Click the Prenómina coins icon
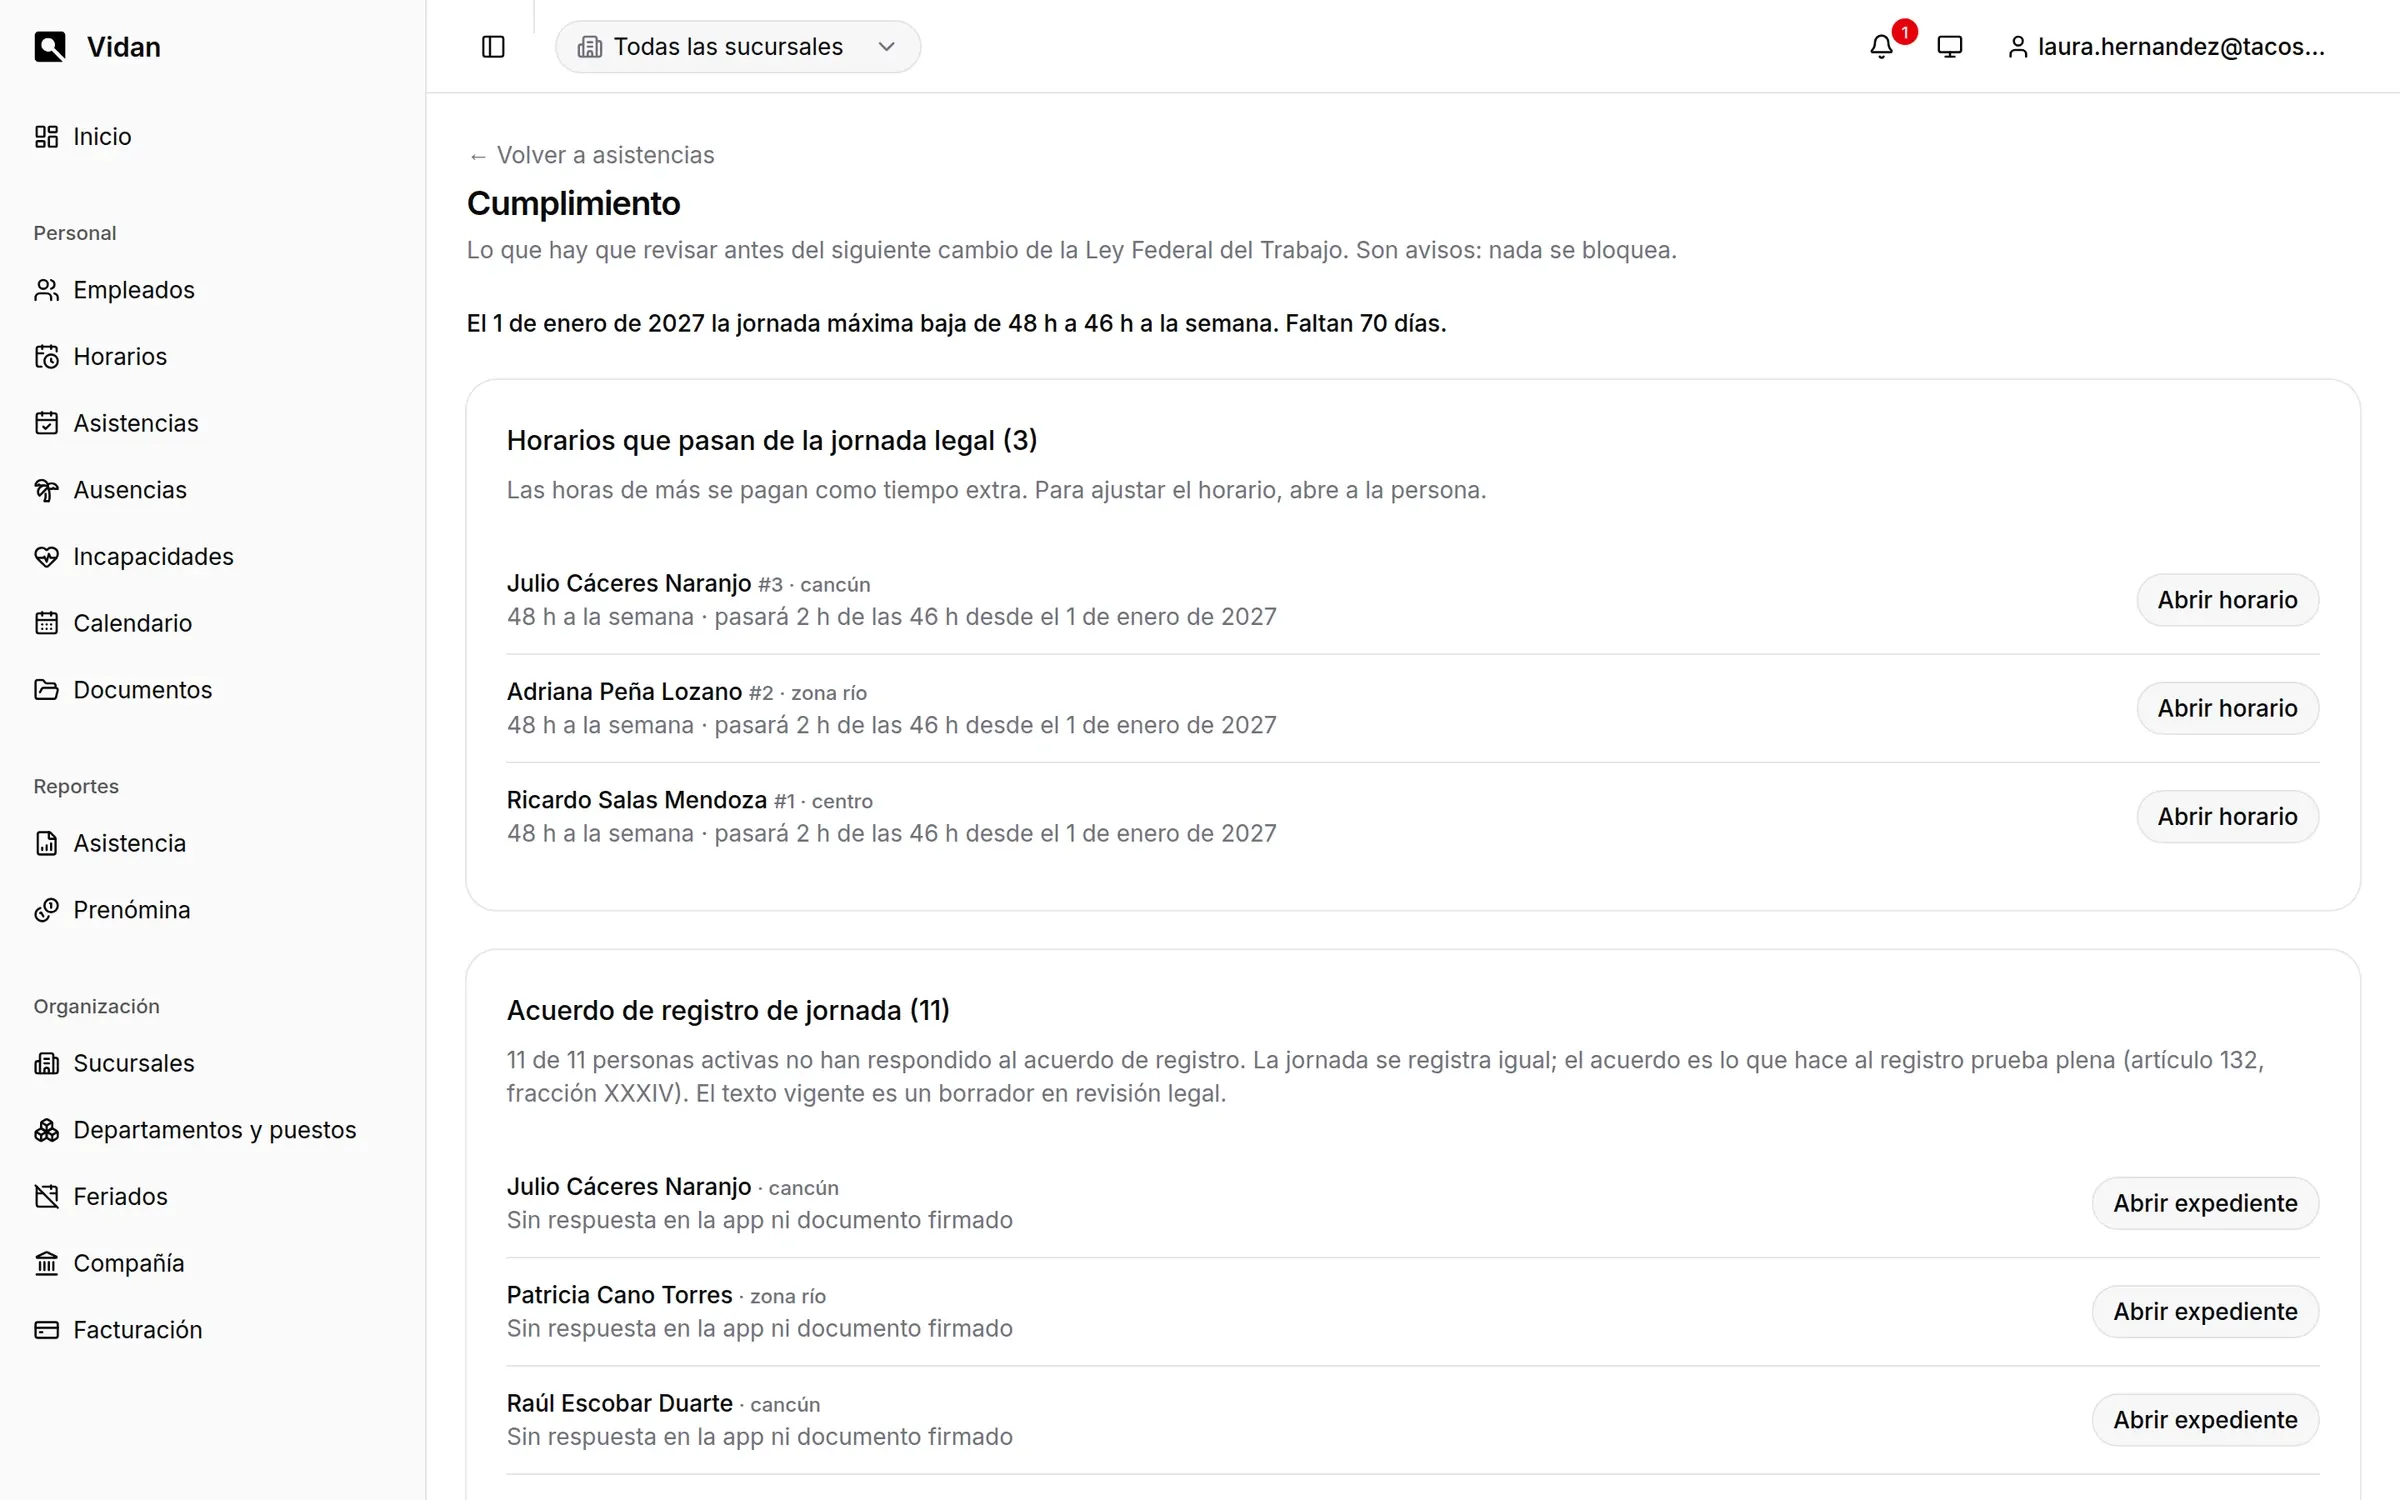 (x=46, y=910)
